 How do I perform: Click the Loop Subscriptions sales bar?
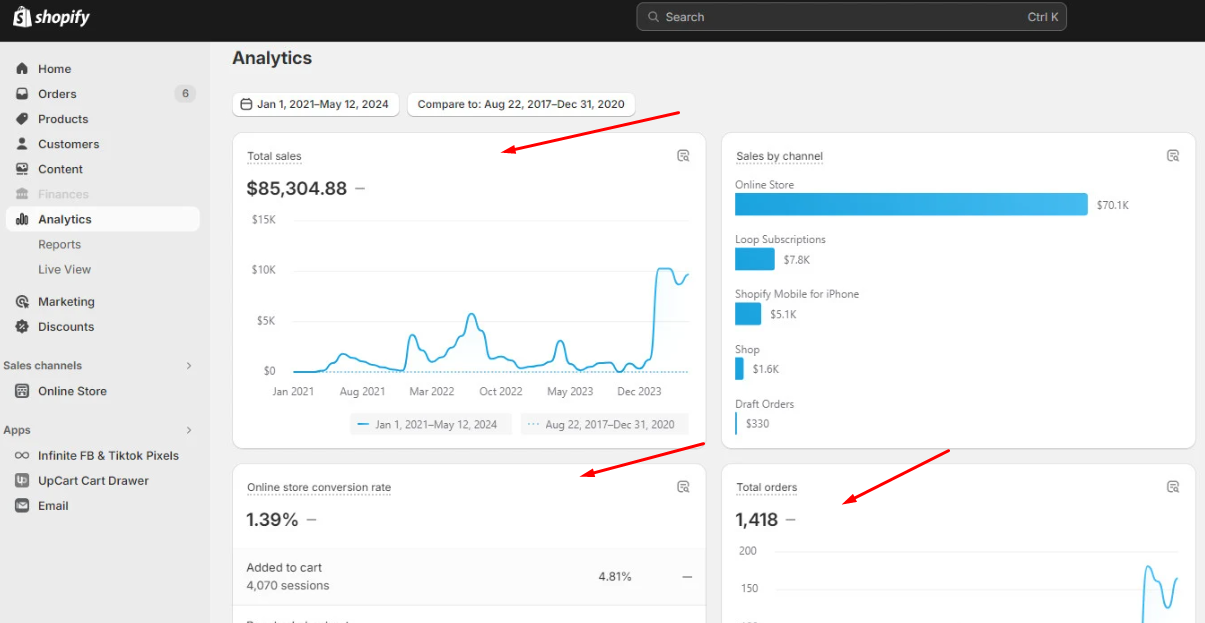755,259
